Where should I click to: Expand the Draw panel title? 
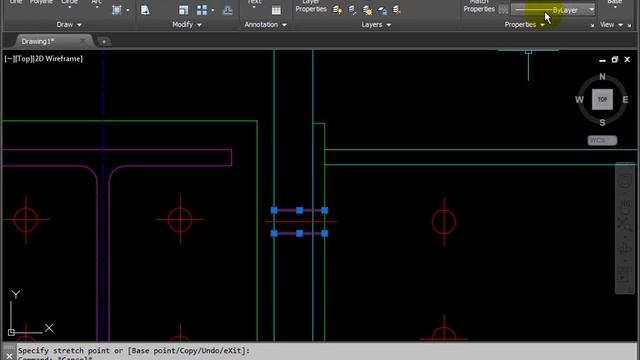69,25
